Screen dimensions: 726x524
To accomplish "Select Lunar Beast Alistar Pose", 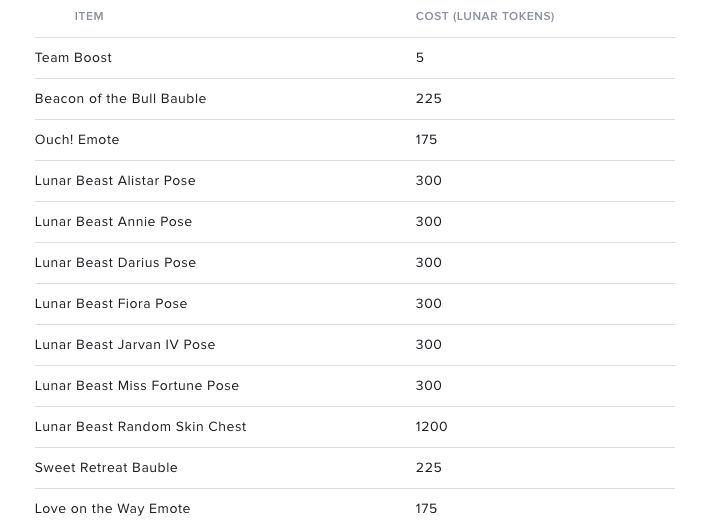I will coord(115,181).
